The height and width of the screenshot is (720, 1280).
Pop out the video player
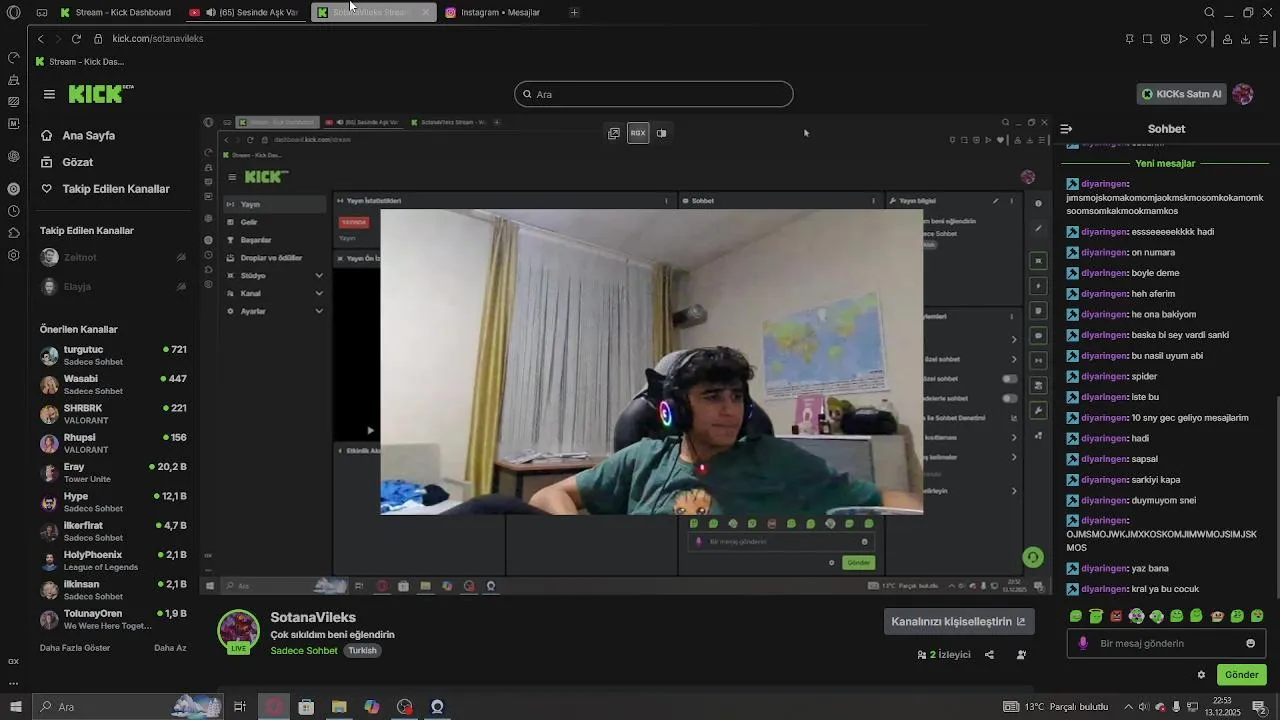click(614, 133)
